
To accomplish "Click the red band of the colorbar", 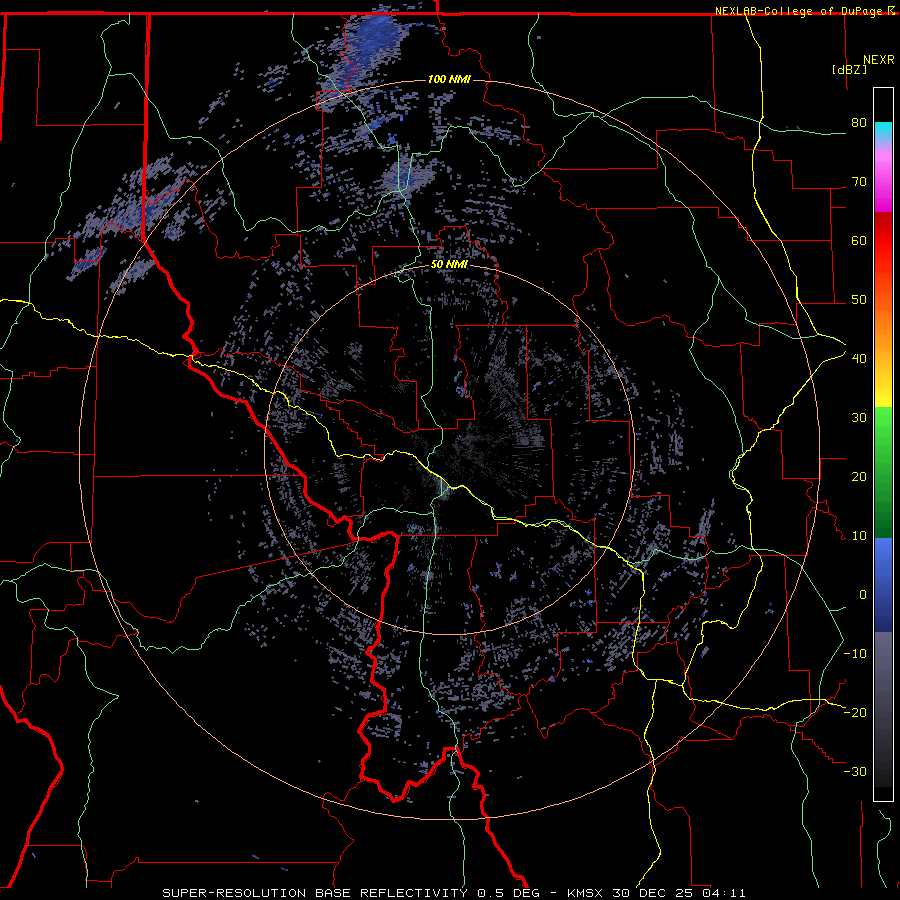I will [x=883, y=241].
